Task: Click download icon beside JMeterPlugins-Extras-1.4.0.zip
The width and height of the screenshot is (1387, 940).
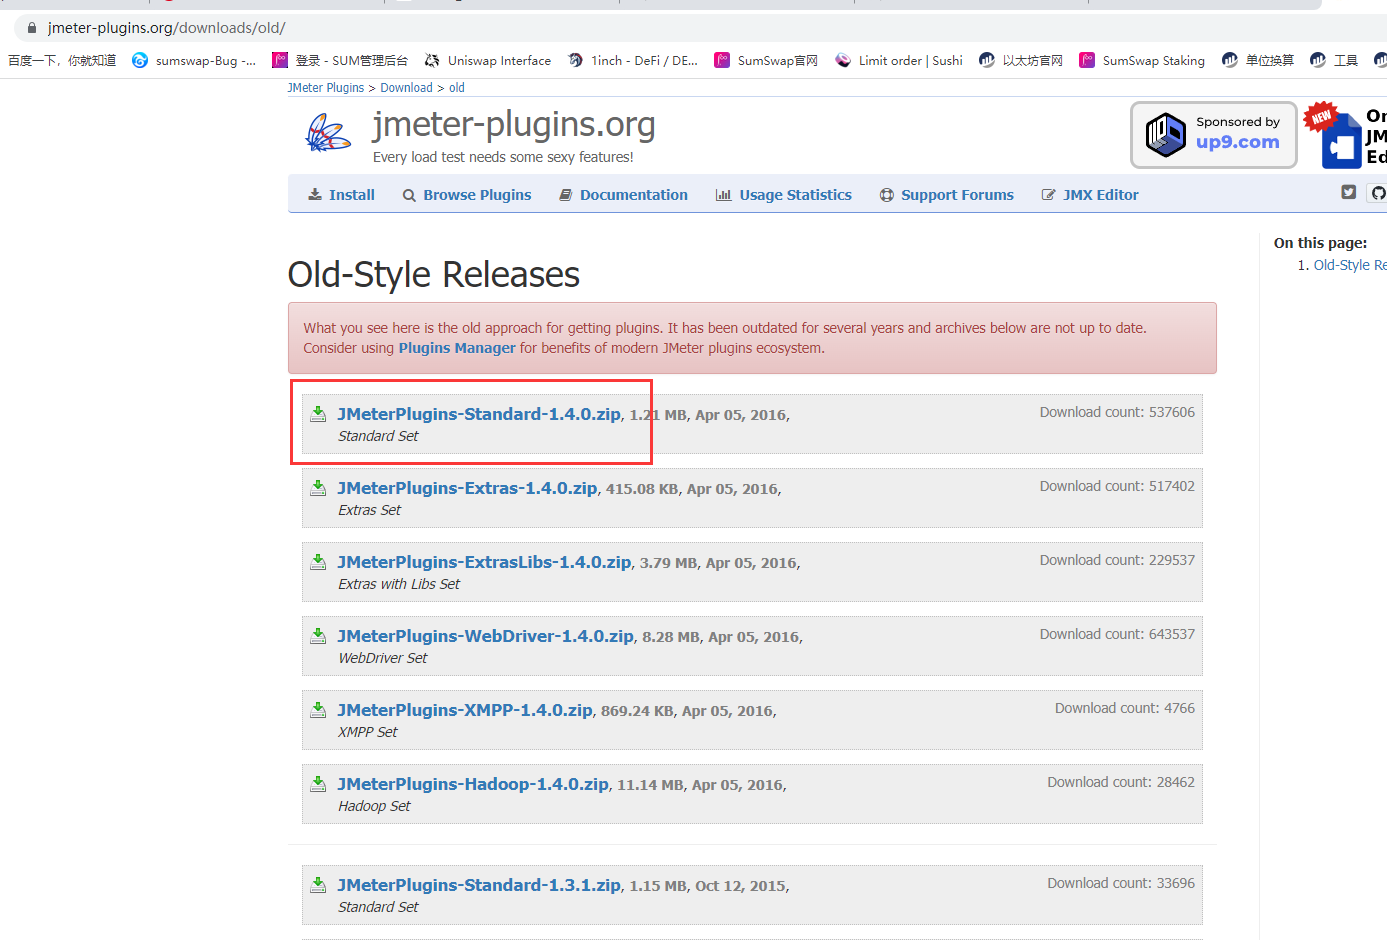Action: coord(318,488)
